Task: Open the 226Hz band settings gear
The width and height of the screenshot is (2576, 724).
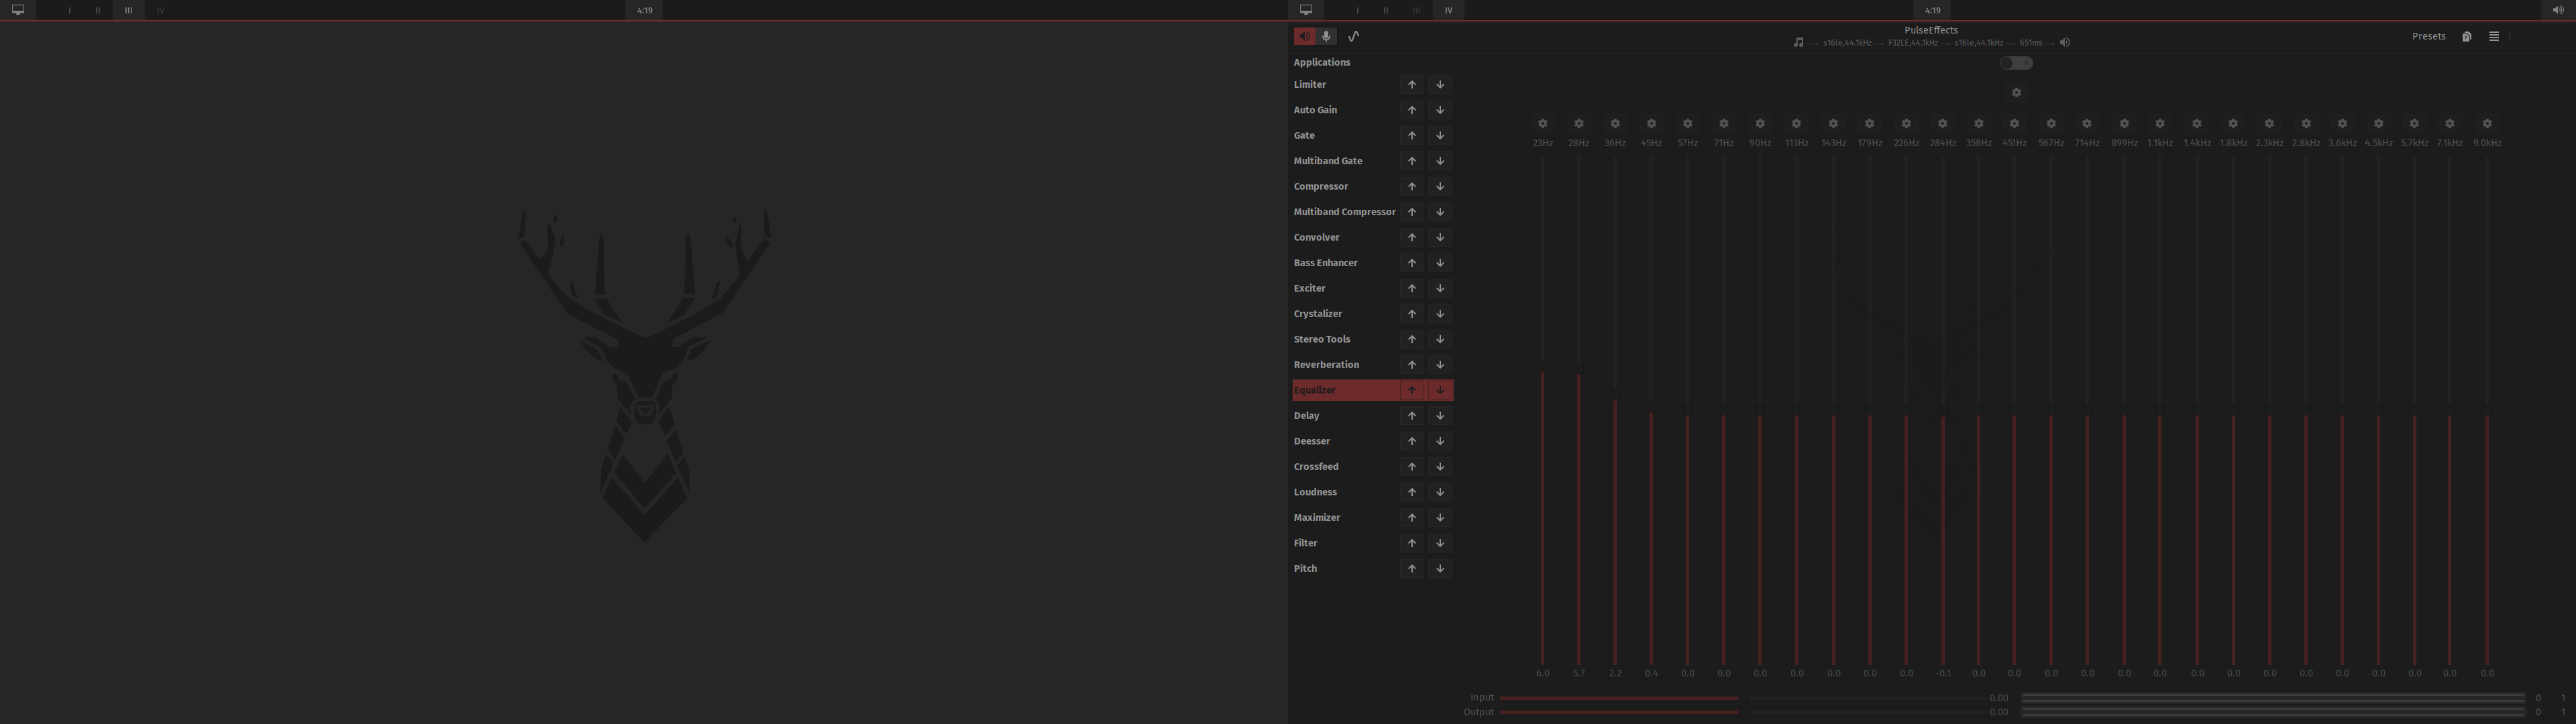Action: tap(1906, 124)
